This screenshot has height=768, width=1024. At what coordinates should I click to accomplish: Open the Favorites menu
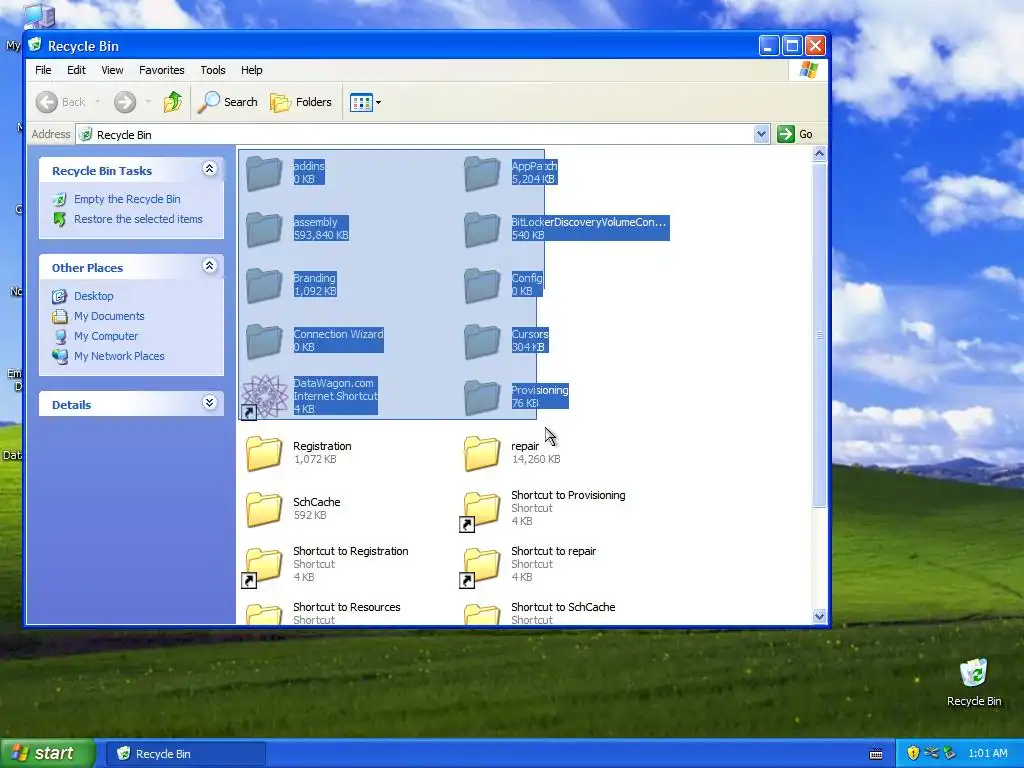[161, 70]
